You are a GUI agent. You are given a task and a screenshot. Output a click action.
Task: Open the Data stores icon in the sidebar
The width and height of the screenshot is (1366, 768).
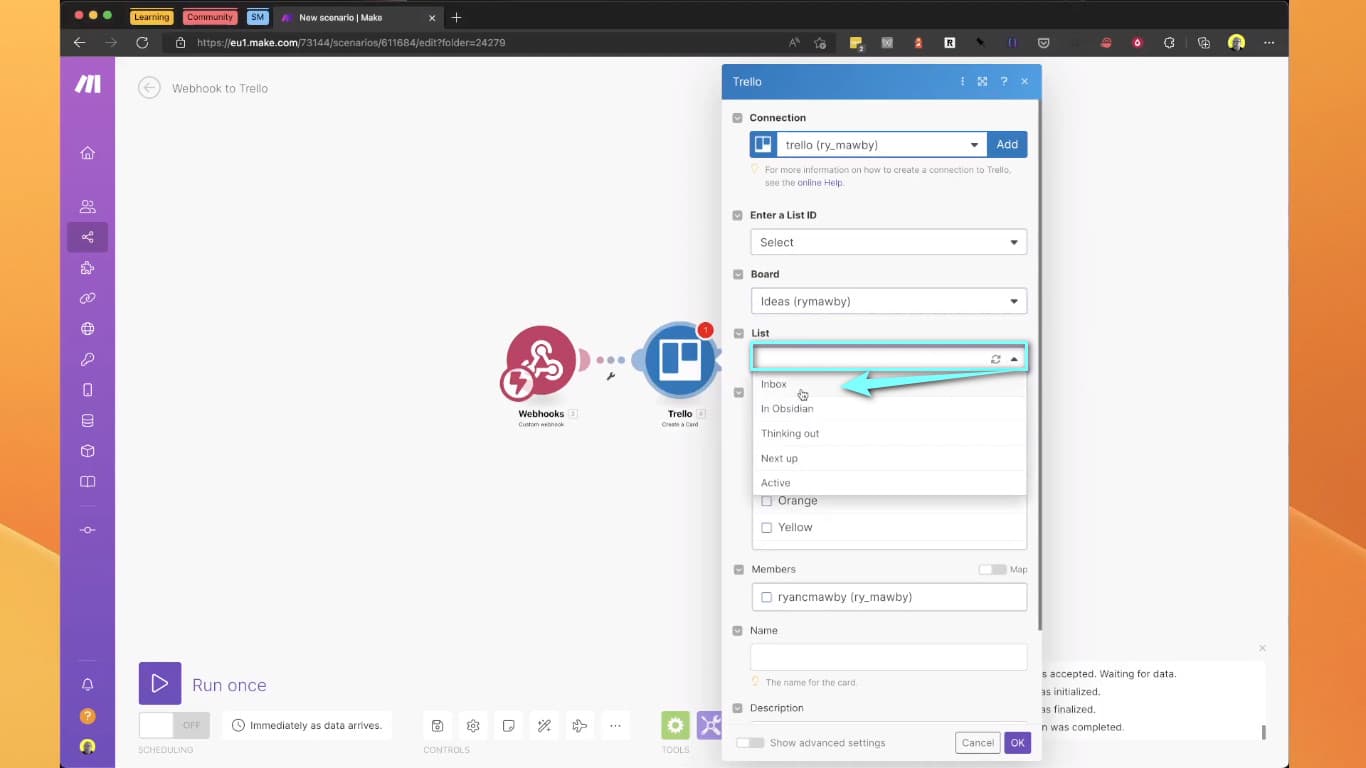88,421
